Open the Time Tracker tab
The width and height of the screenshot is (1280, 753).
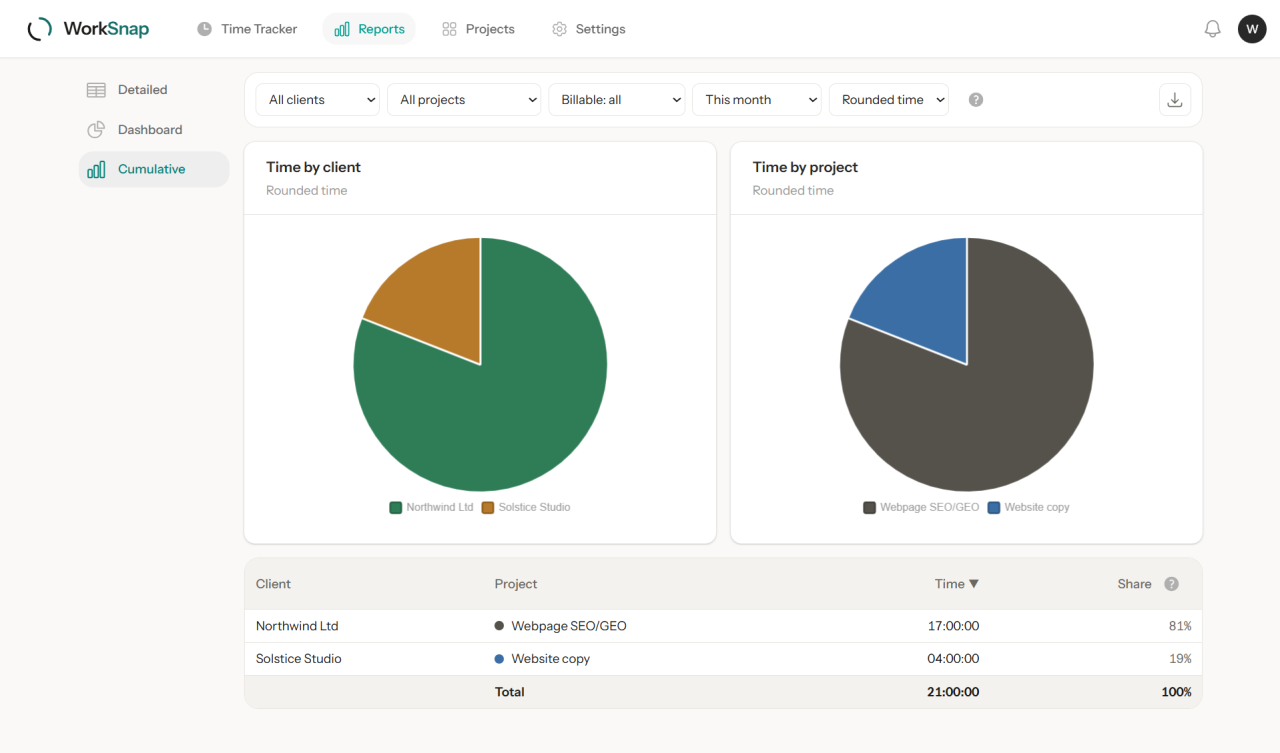click(247, 29)
